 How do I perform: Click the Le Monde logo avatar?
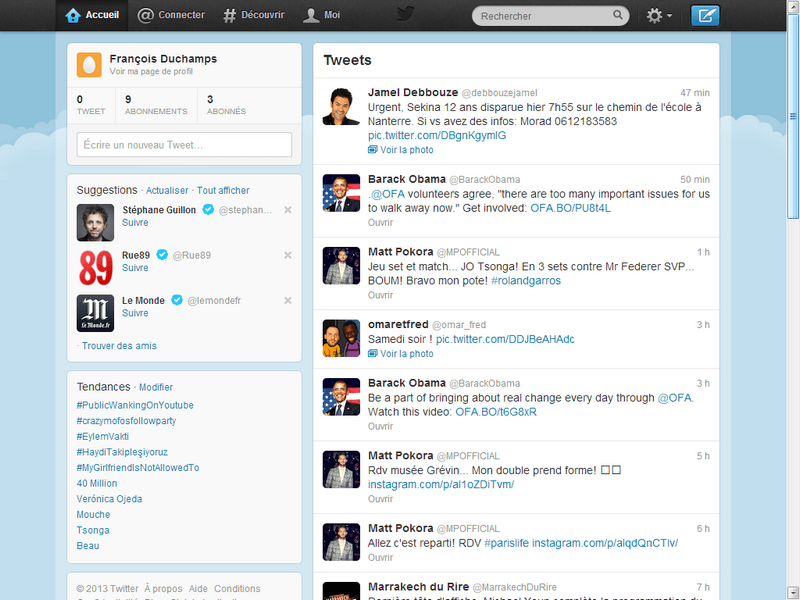tap(95, 313)
